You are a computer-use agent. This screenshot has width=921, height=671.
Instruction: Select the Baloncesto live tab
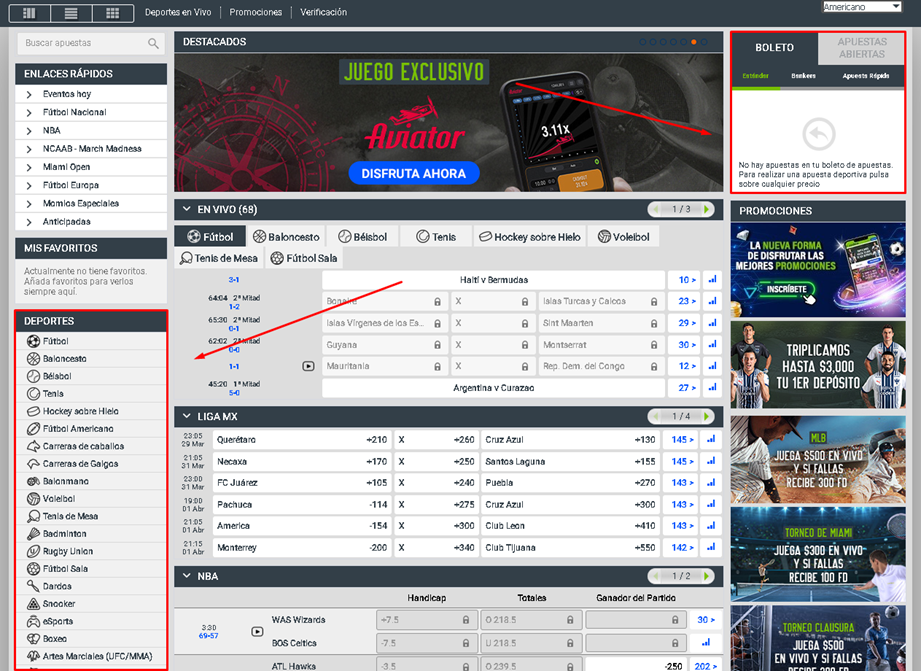[286, 237]
